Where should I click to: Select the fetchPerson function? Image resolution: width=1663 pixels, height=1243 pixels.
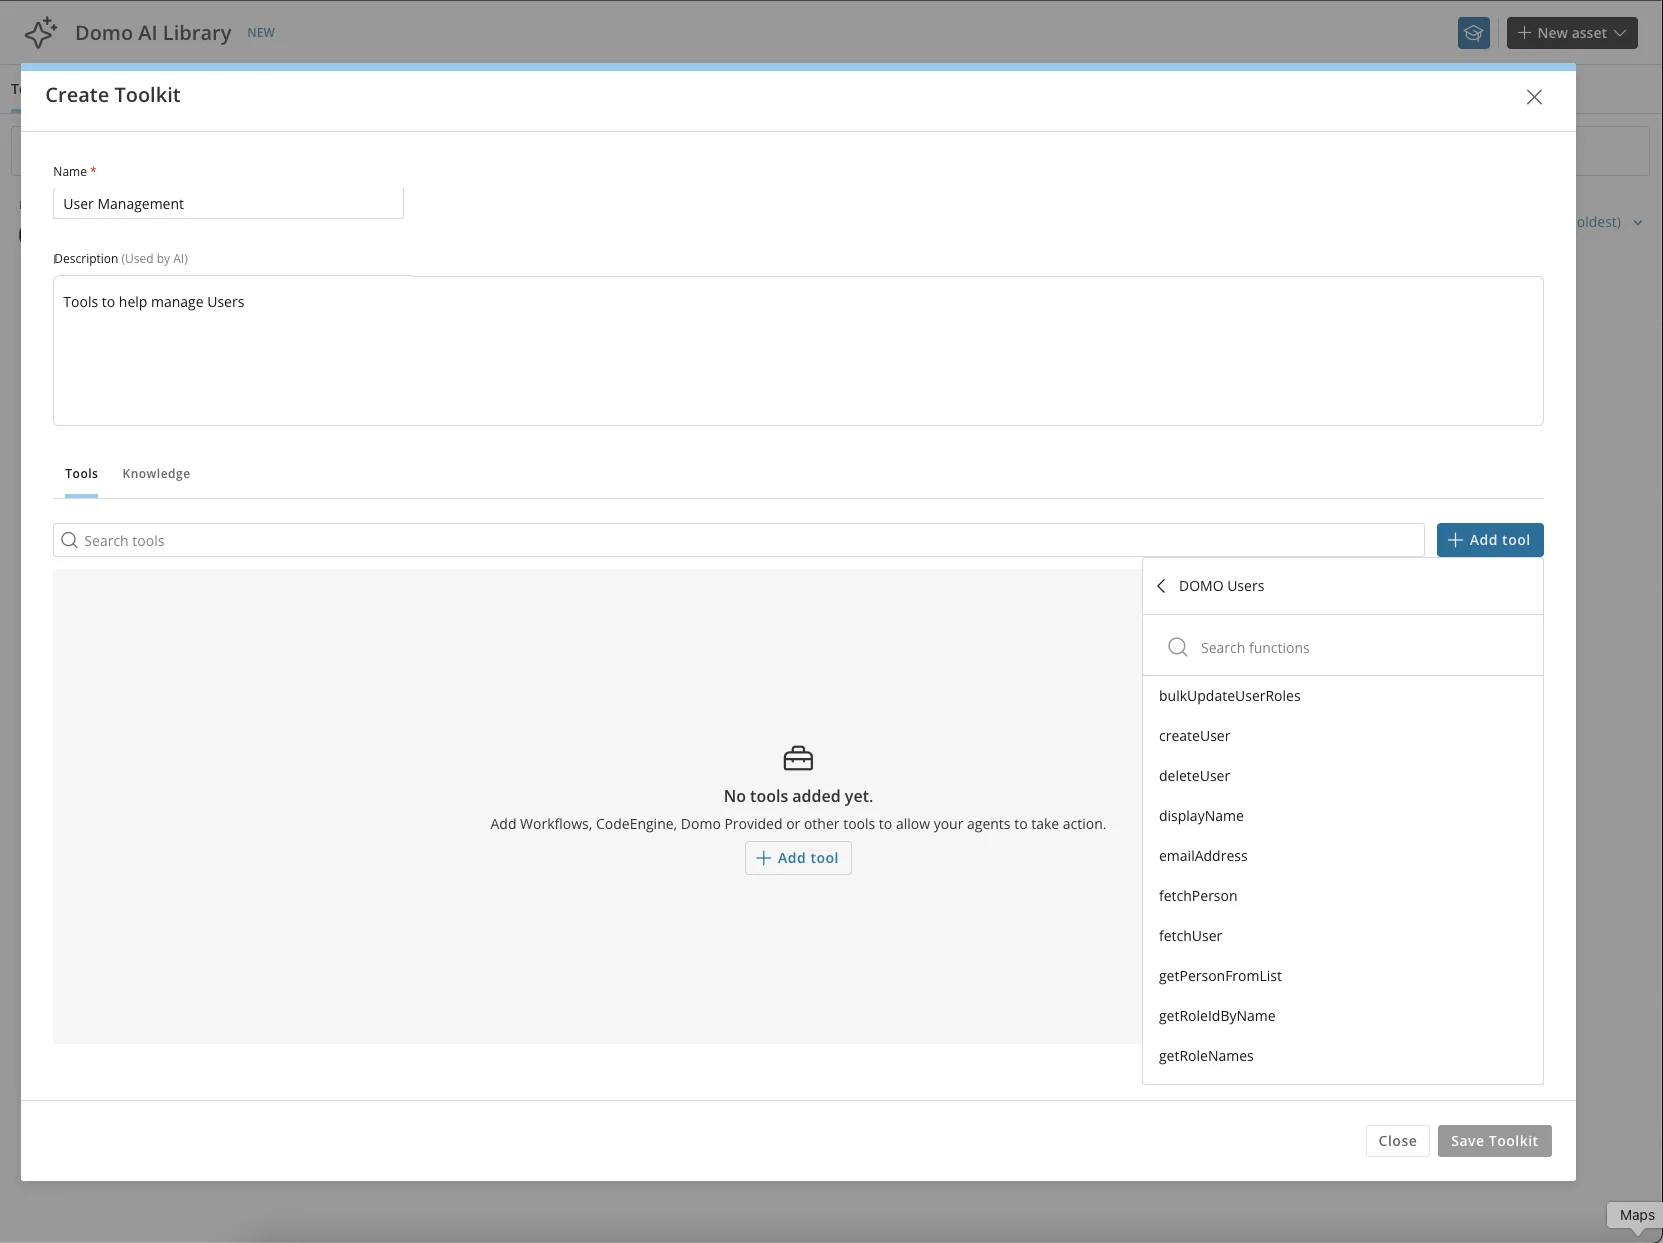pyautogui.click(x=1343, y=896)
